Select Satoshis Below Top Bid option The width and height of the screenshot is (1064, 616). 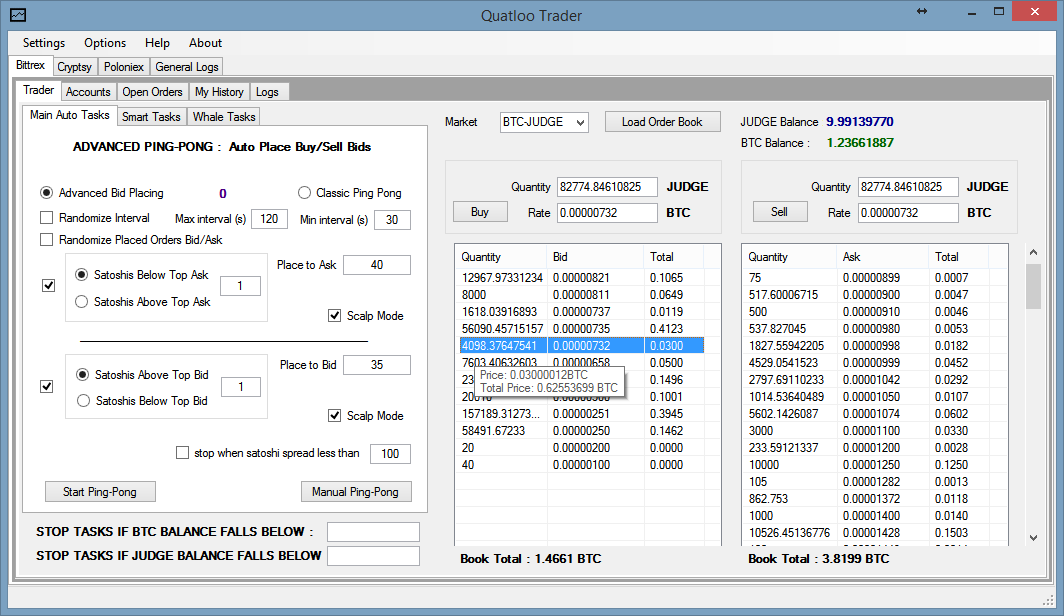[83, 401]
